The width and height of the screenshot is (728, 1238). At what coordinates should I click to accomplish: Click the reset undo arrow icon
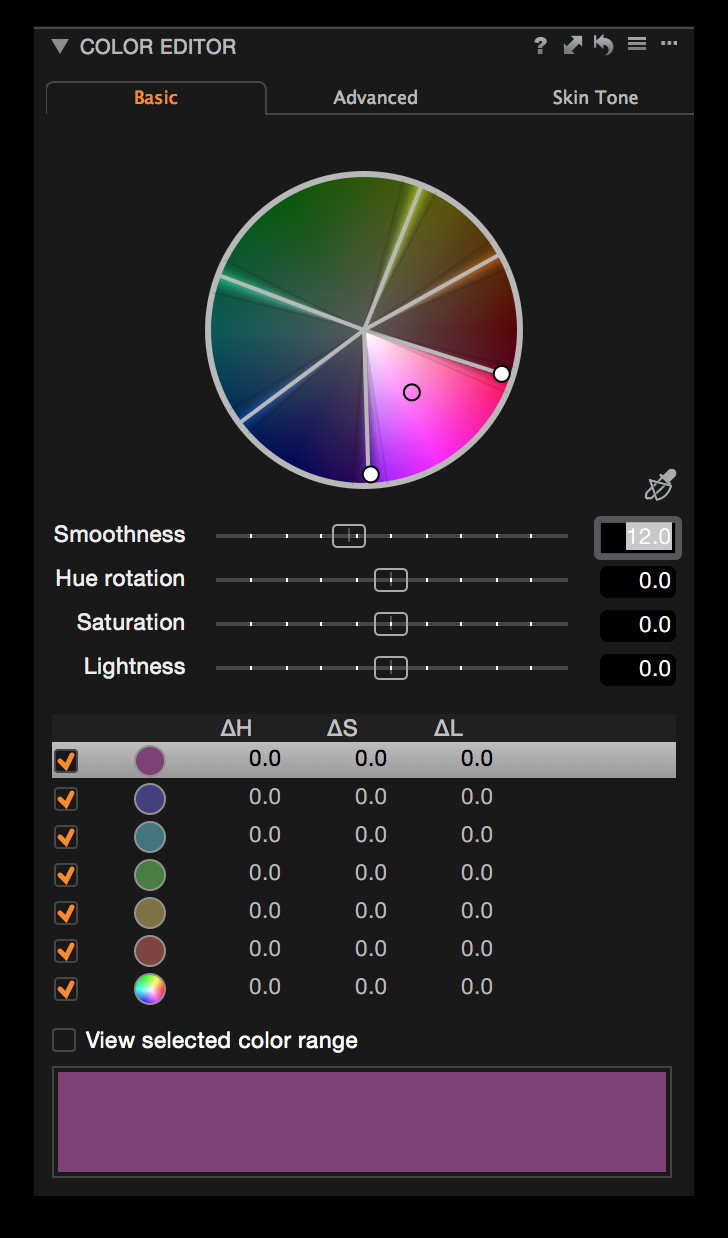tap(603, 45)
